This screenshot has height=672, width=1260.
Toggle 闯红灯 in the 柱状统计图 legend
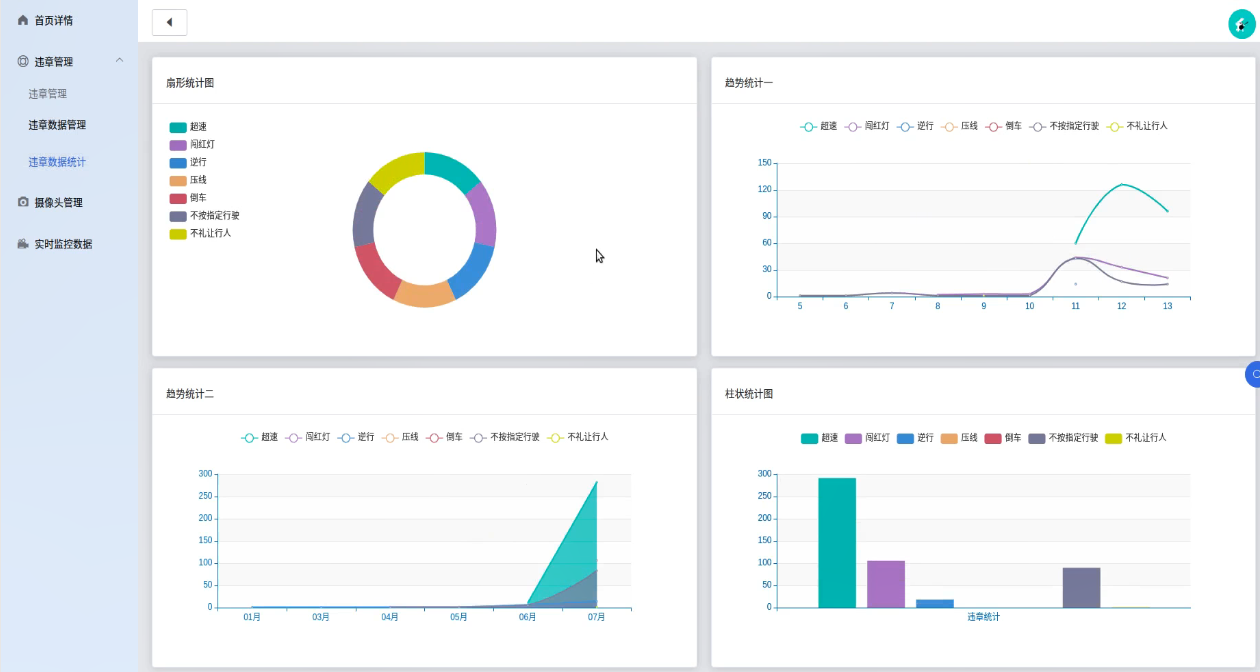(x=868, y=438)
